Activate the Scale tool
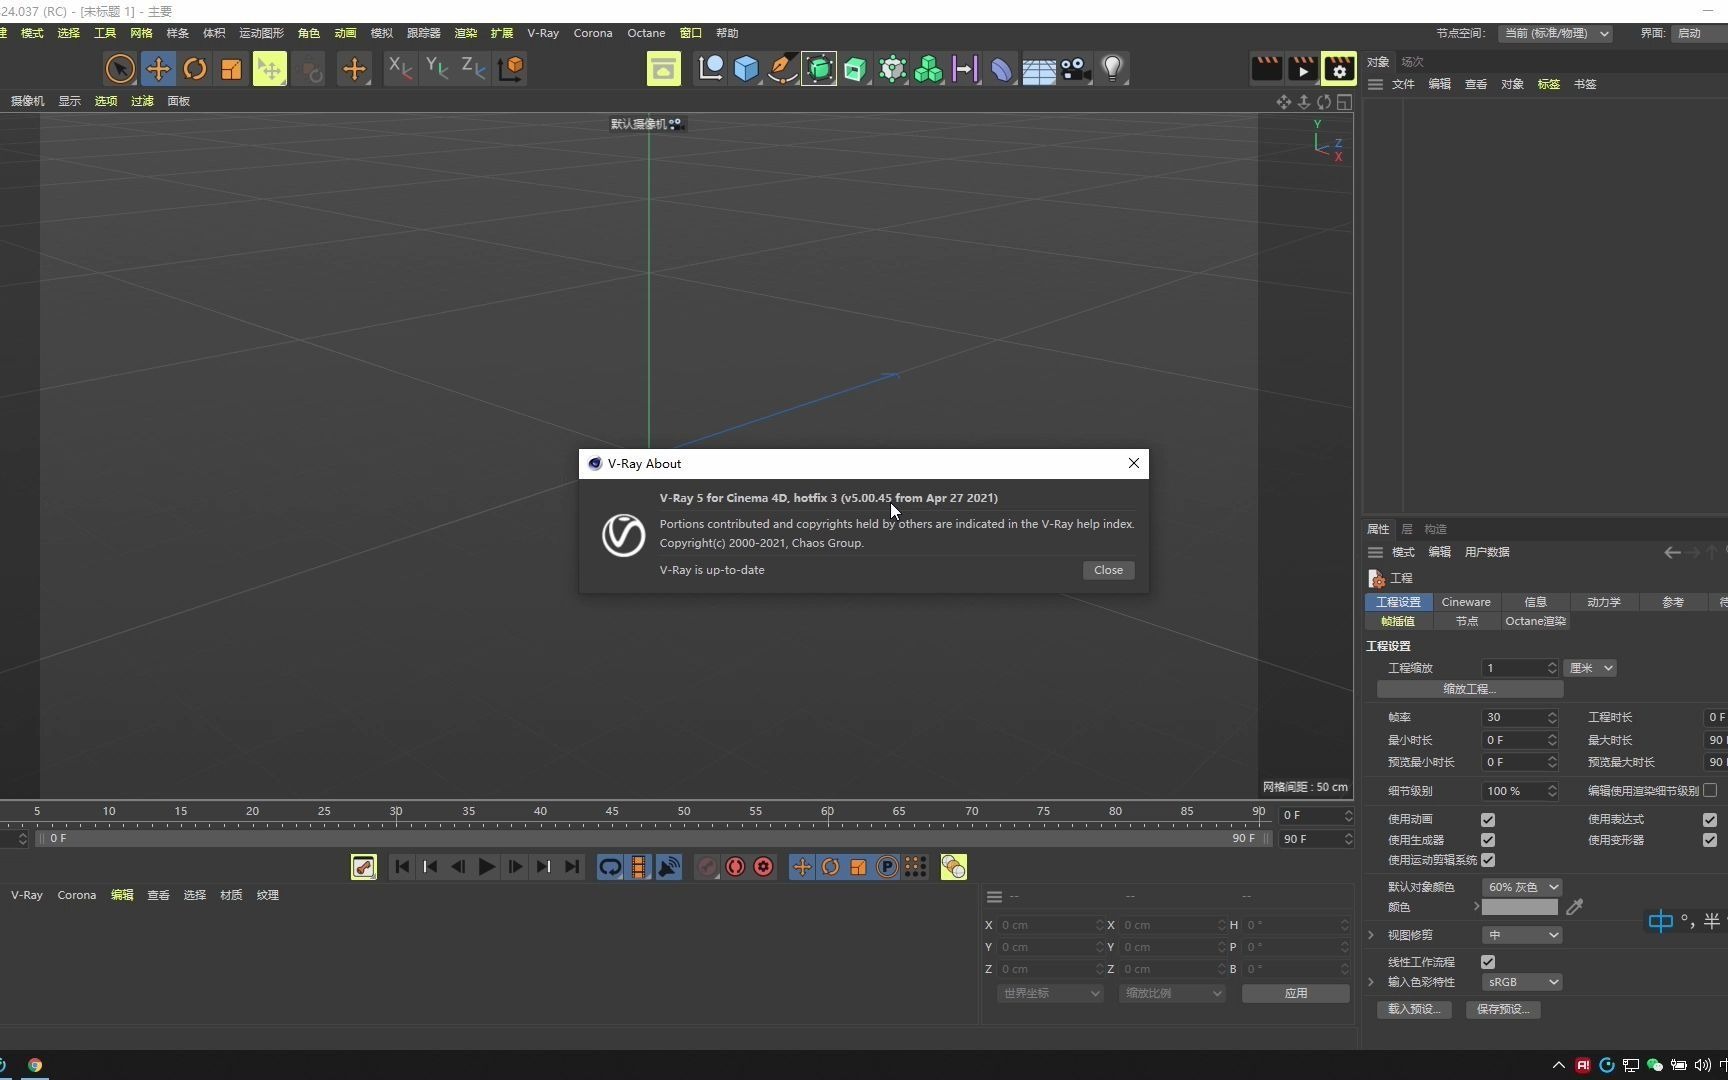Screen dimensions: 1728x1080 (x=231, y=69)
